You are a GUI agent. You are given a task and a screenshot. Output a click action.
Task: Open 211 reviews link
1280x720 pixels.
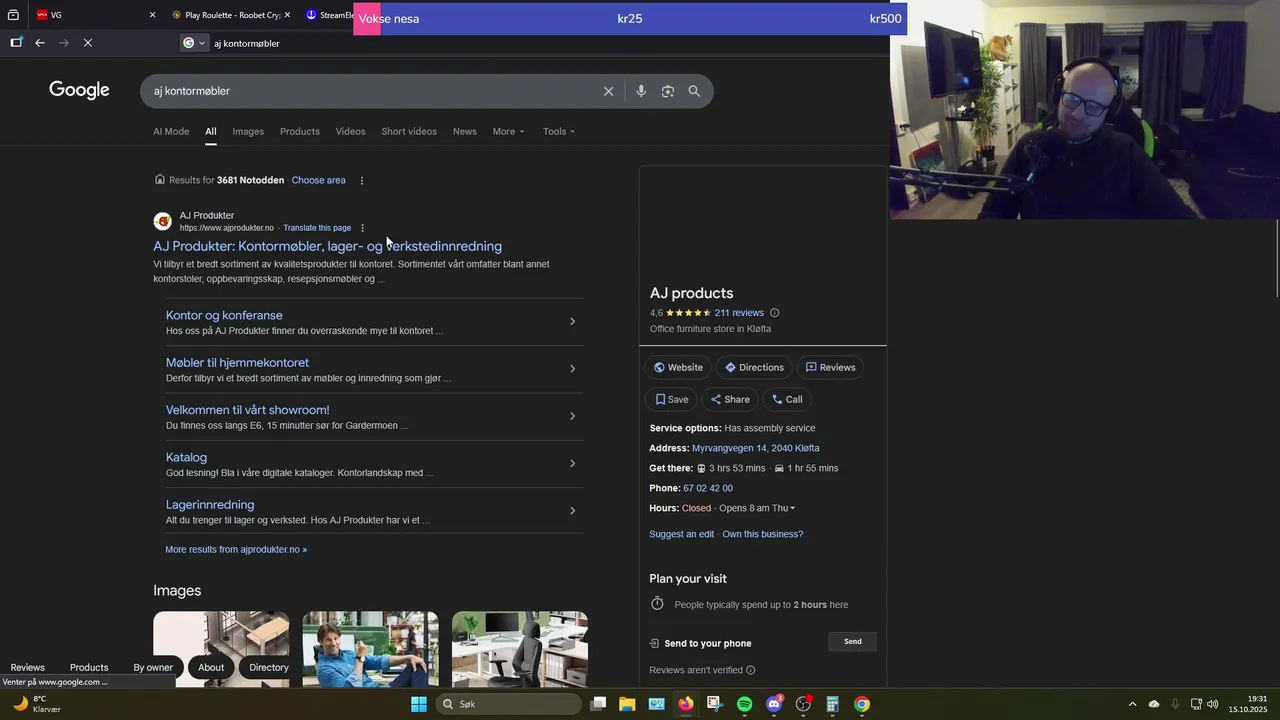click(x=739, y=313)
